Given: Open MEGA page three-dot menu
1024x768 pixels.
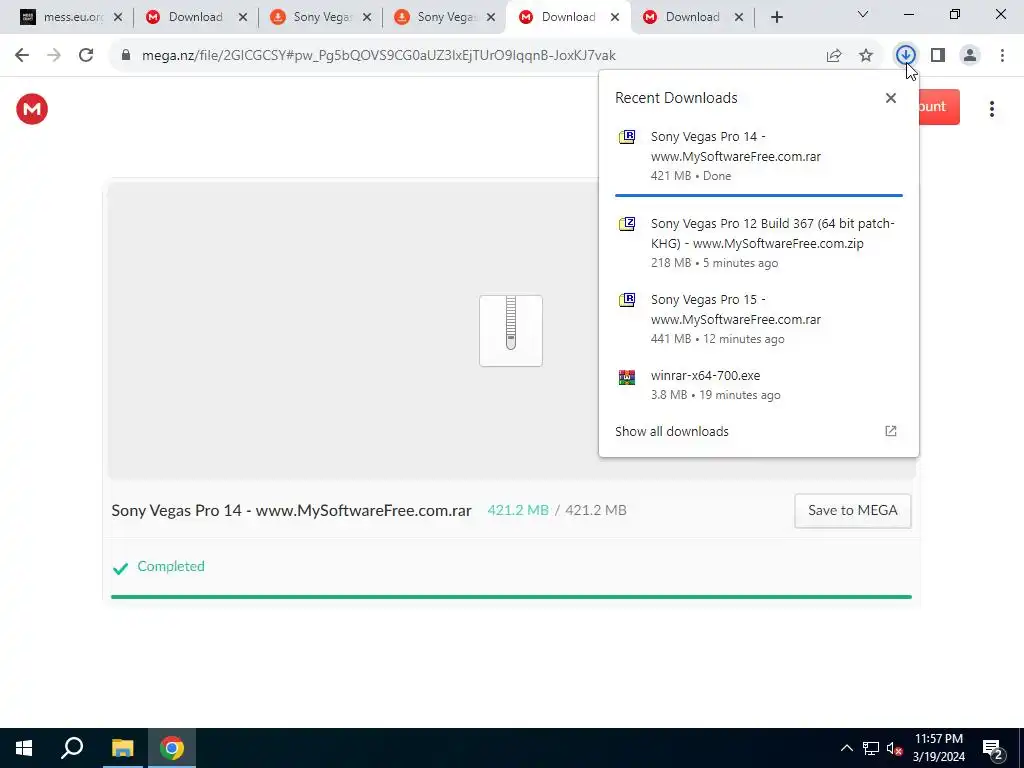Looking at the screenshot, I should [992, 109].
